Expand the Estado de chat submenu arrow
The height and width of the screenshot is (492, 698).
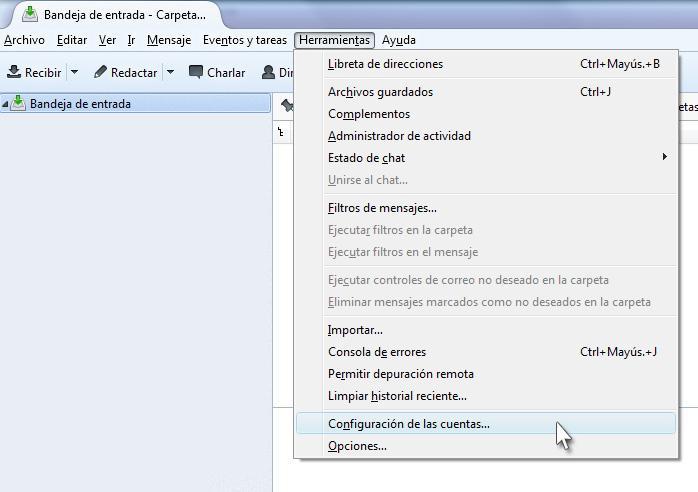click(x=664, y=157)
